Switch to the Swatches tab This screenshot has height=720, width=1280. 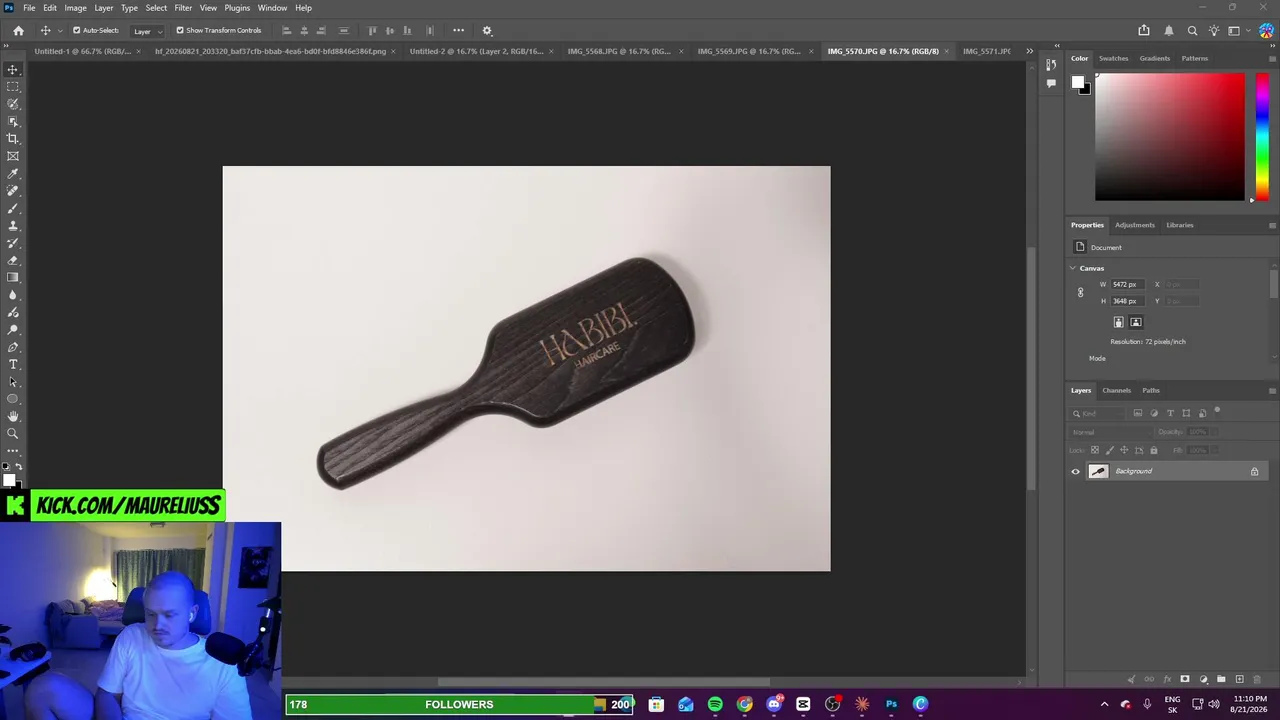click(1113, 58)
